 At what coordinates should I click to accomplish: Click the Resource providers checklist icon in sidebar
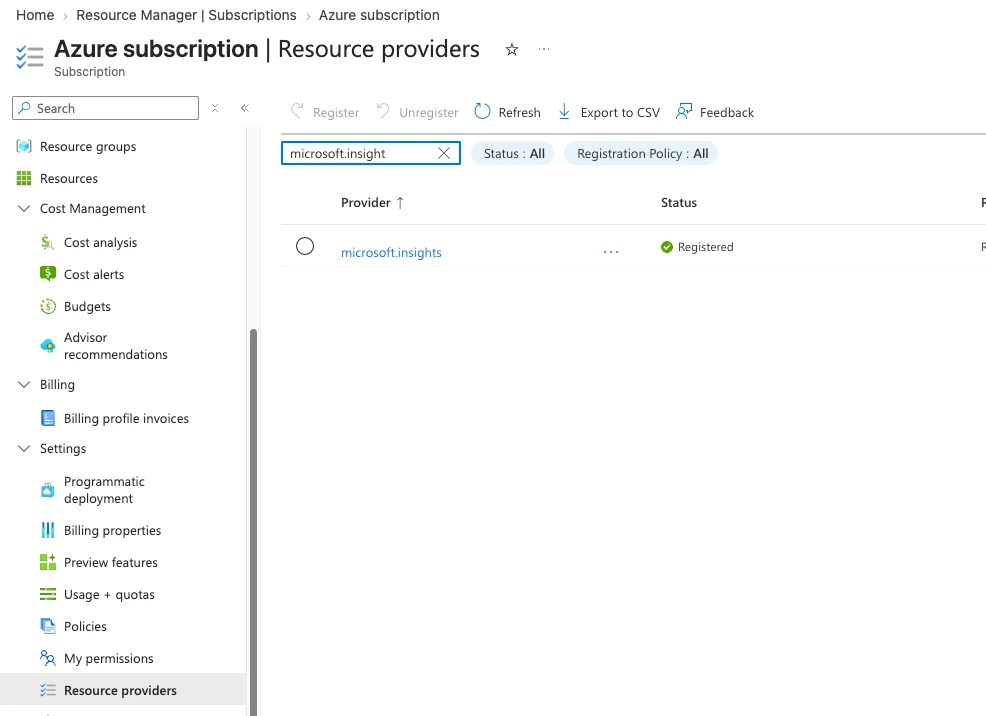pyautogui.click(x=48, y=690)
